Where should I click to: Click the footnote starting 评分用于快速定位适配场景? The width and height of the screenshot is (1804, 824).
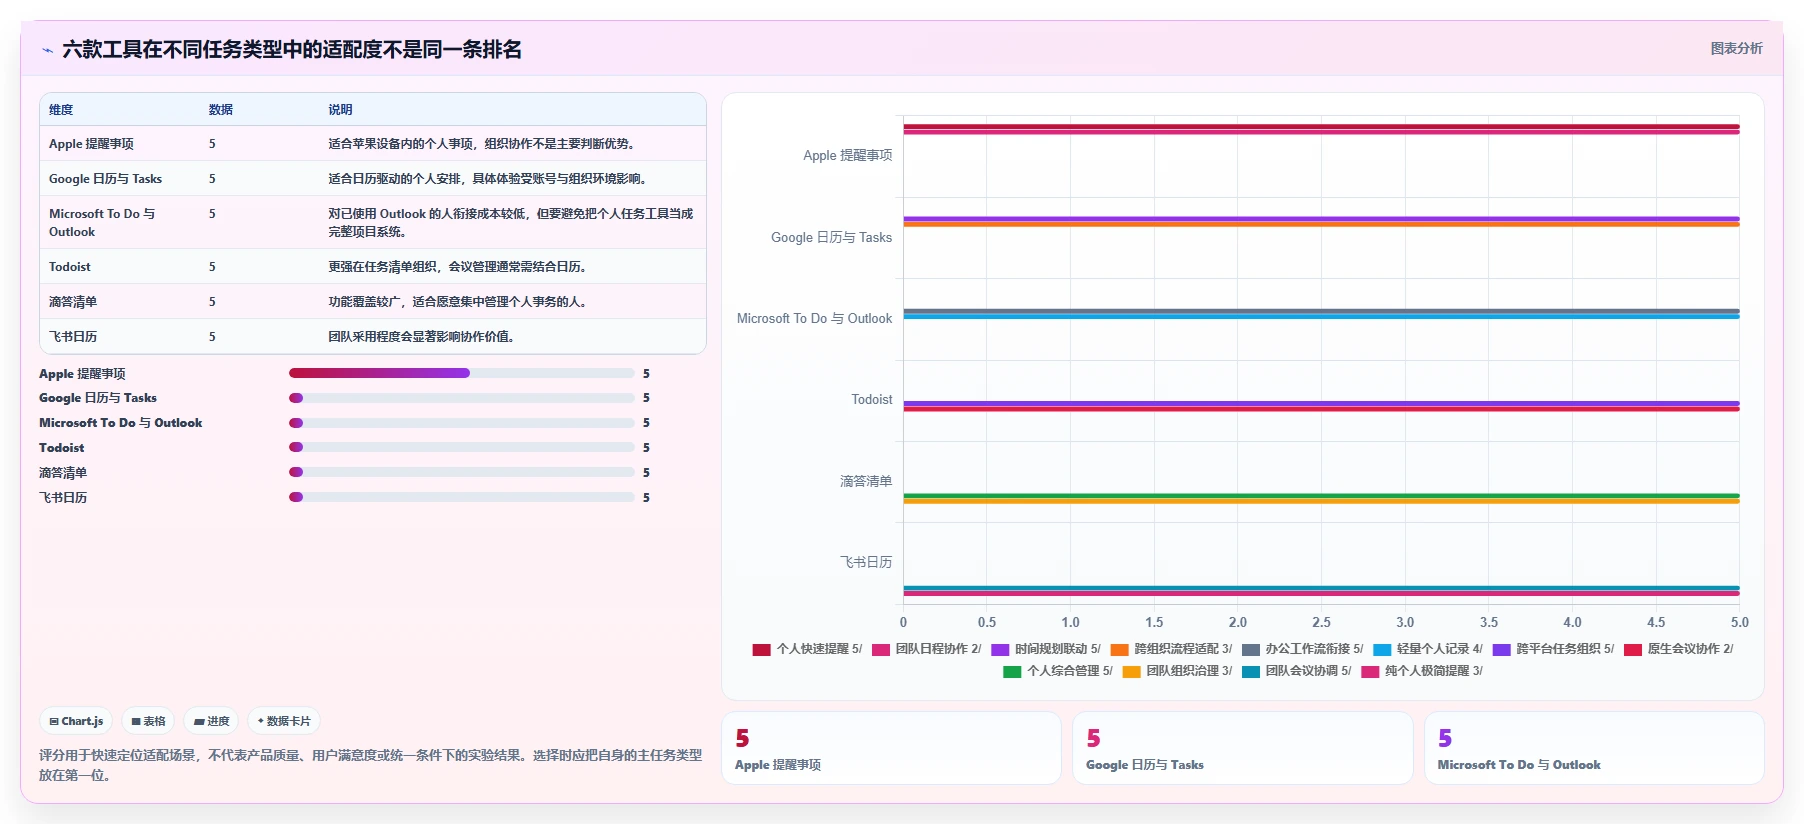370,765
